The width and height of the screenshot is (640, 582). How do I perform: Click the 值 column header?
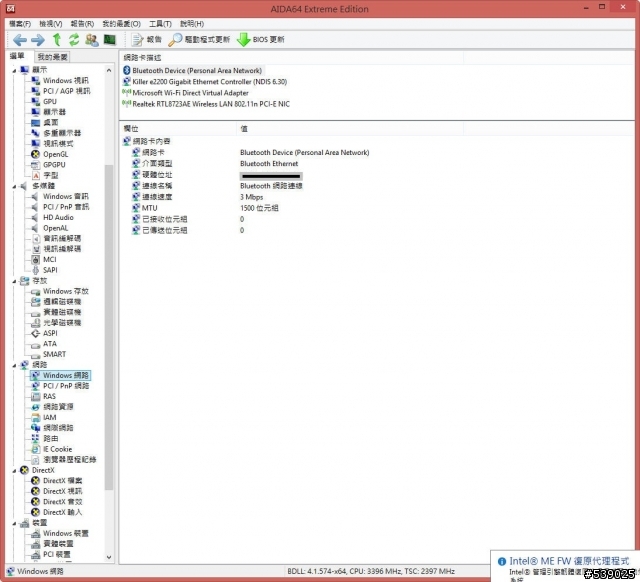click(x=350, y=129)
